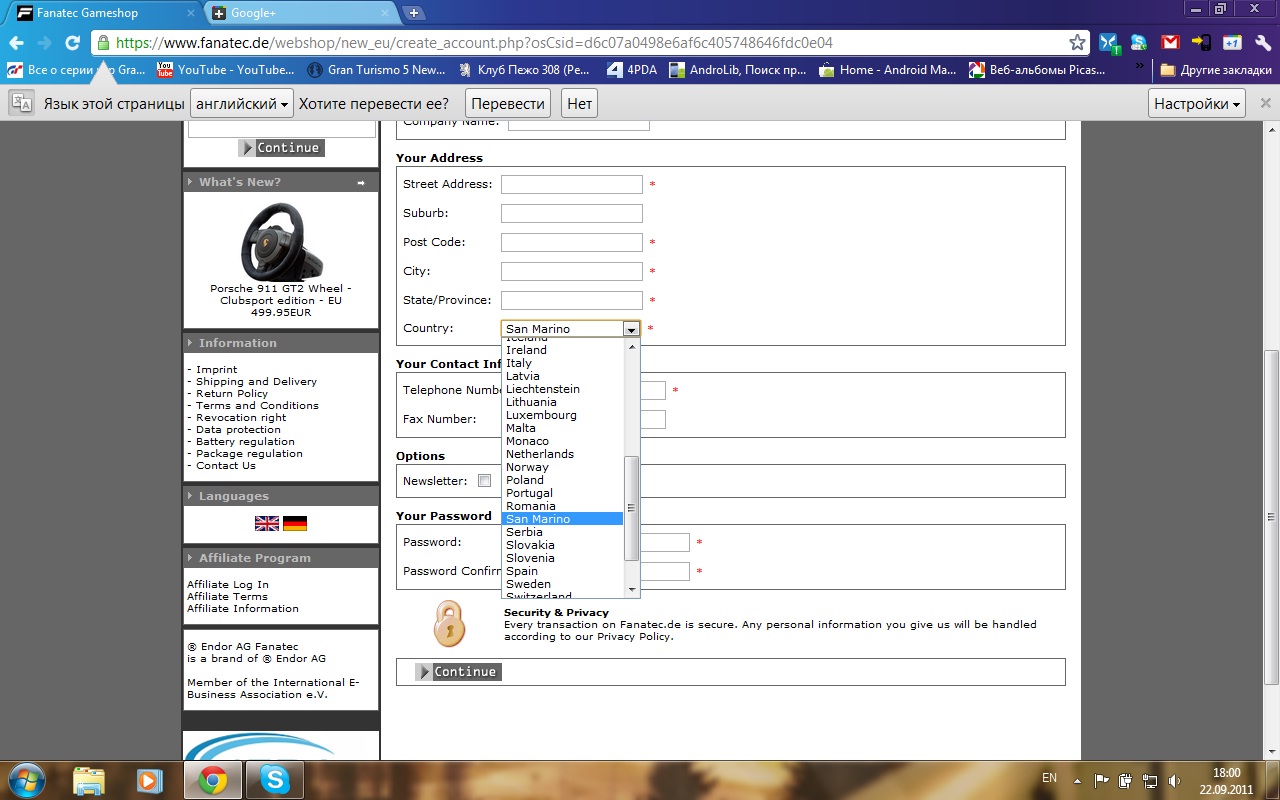1280x800 pixels.
Task: Switch language with the German flag
Action: click(295, 523)
